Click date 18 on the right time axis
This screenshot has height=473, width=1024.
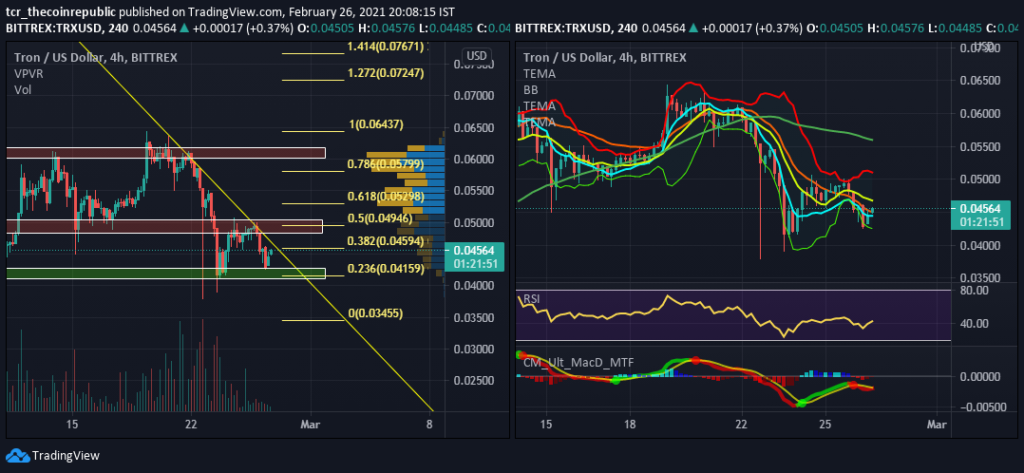[630, 424]
